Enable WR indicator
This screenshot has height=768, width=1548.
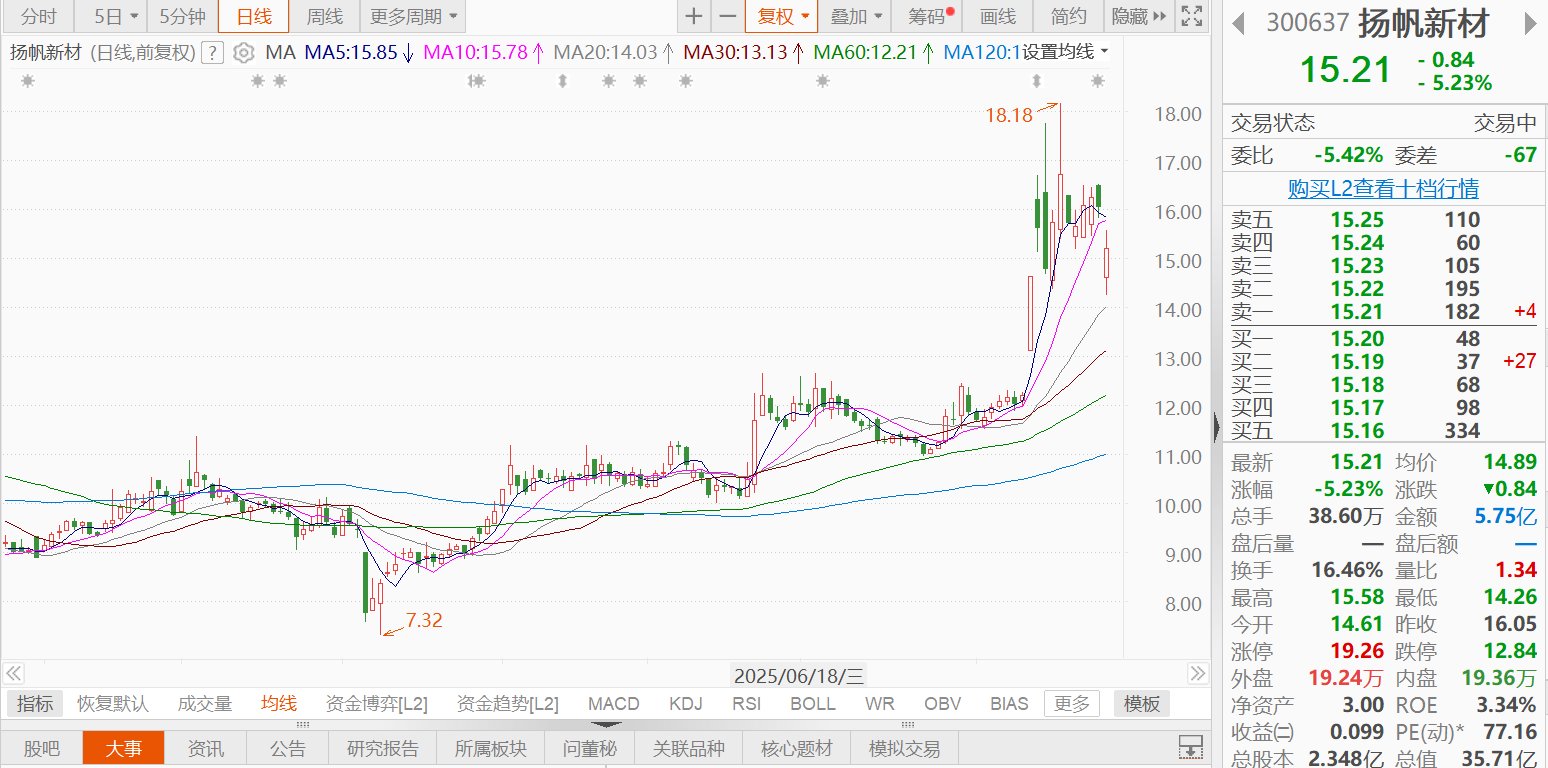[x=880, y=704]
